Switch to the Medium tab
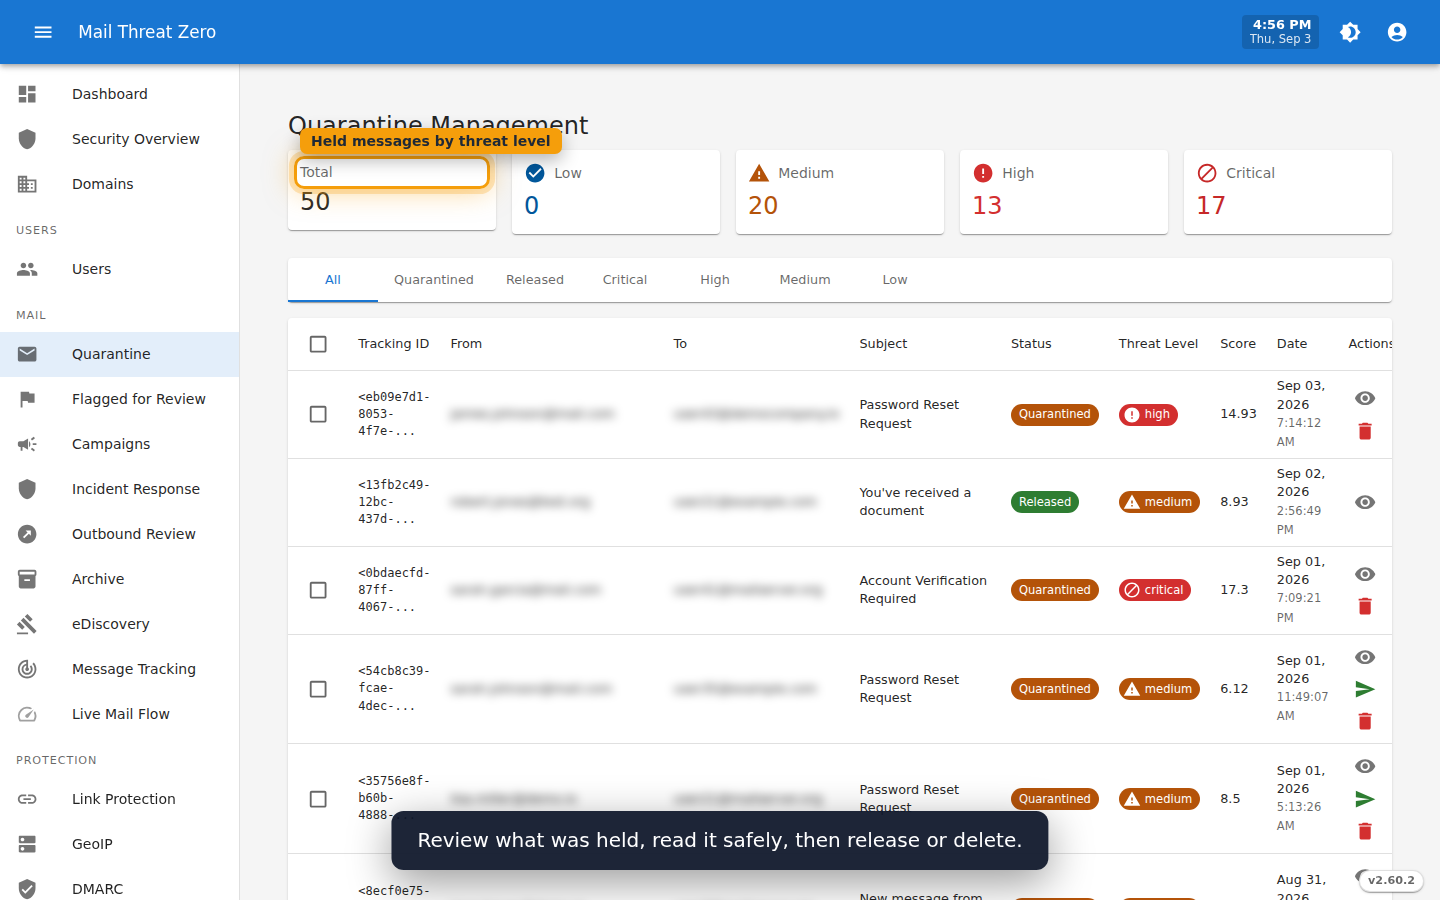 [805, 280]
